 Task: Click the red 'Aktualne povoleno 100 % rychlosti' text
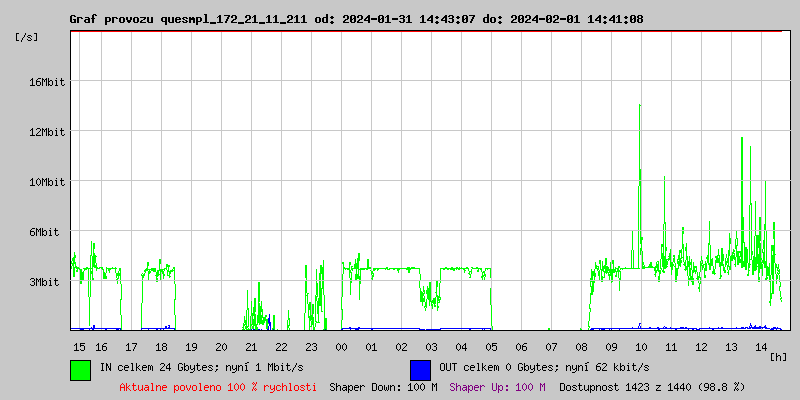218,386
